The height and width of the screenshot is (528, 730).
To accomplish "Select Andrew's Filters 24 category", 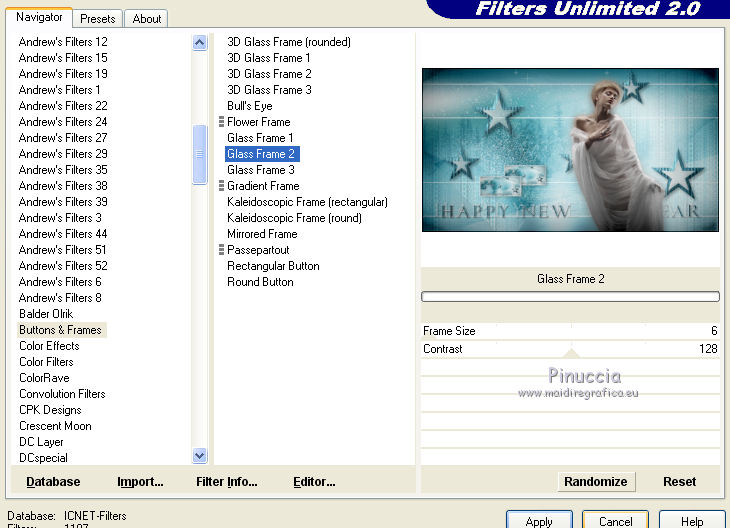I will 63,122.
